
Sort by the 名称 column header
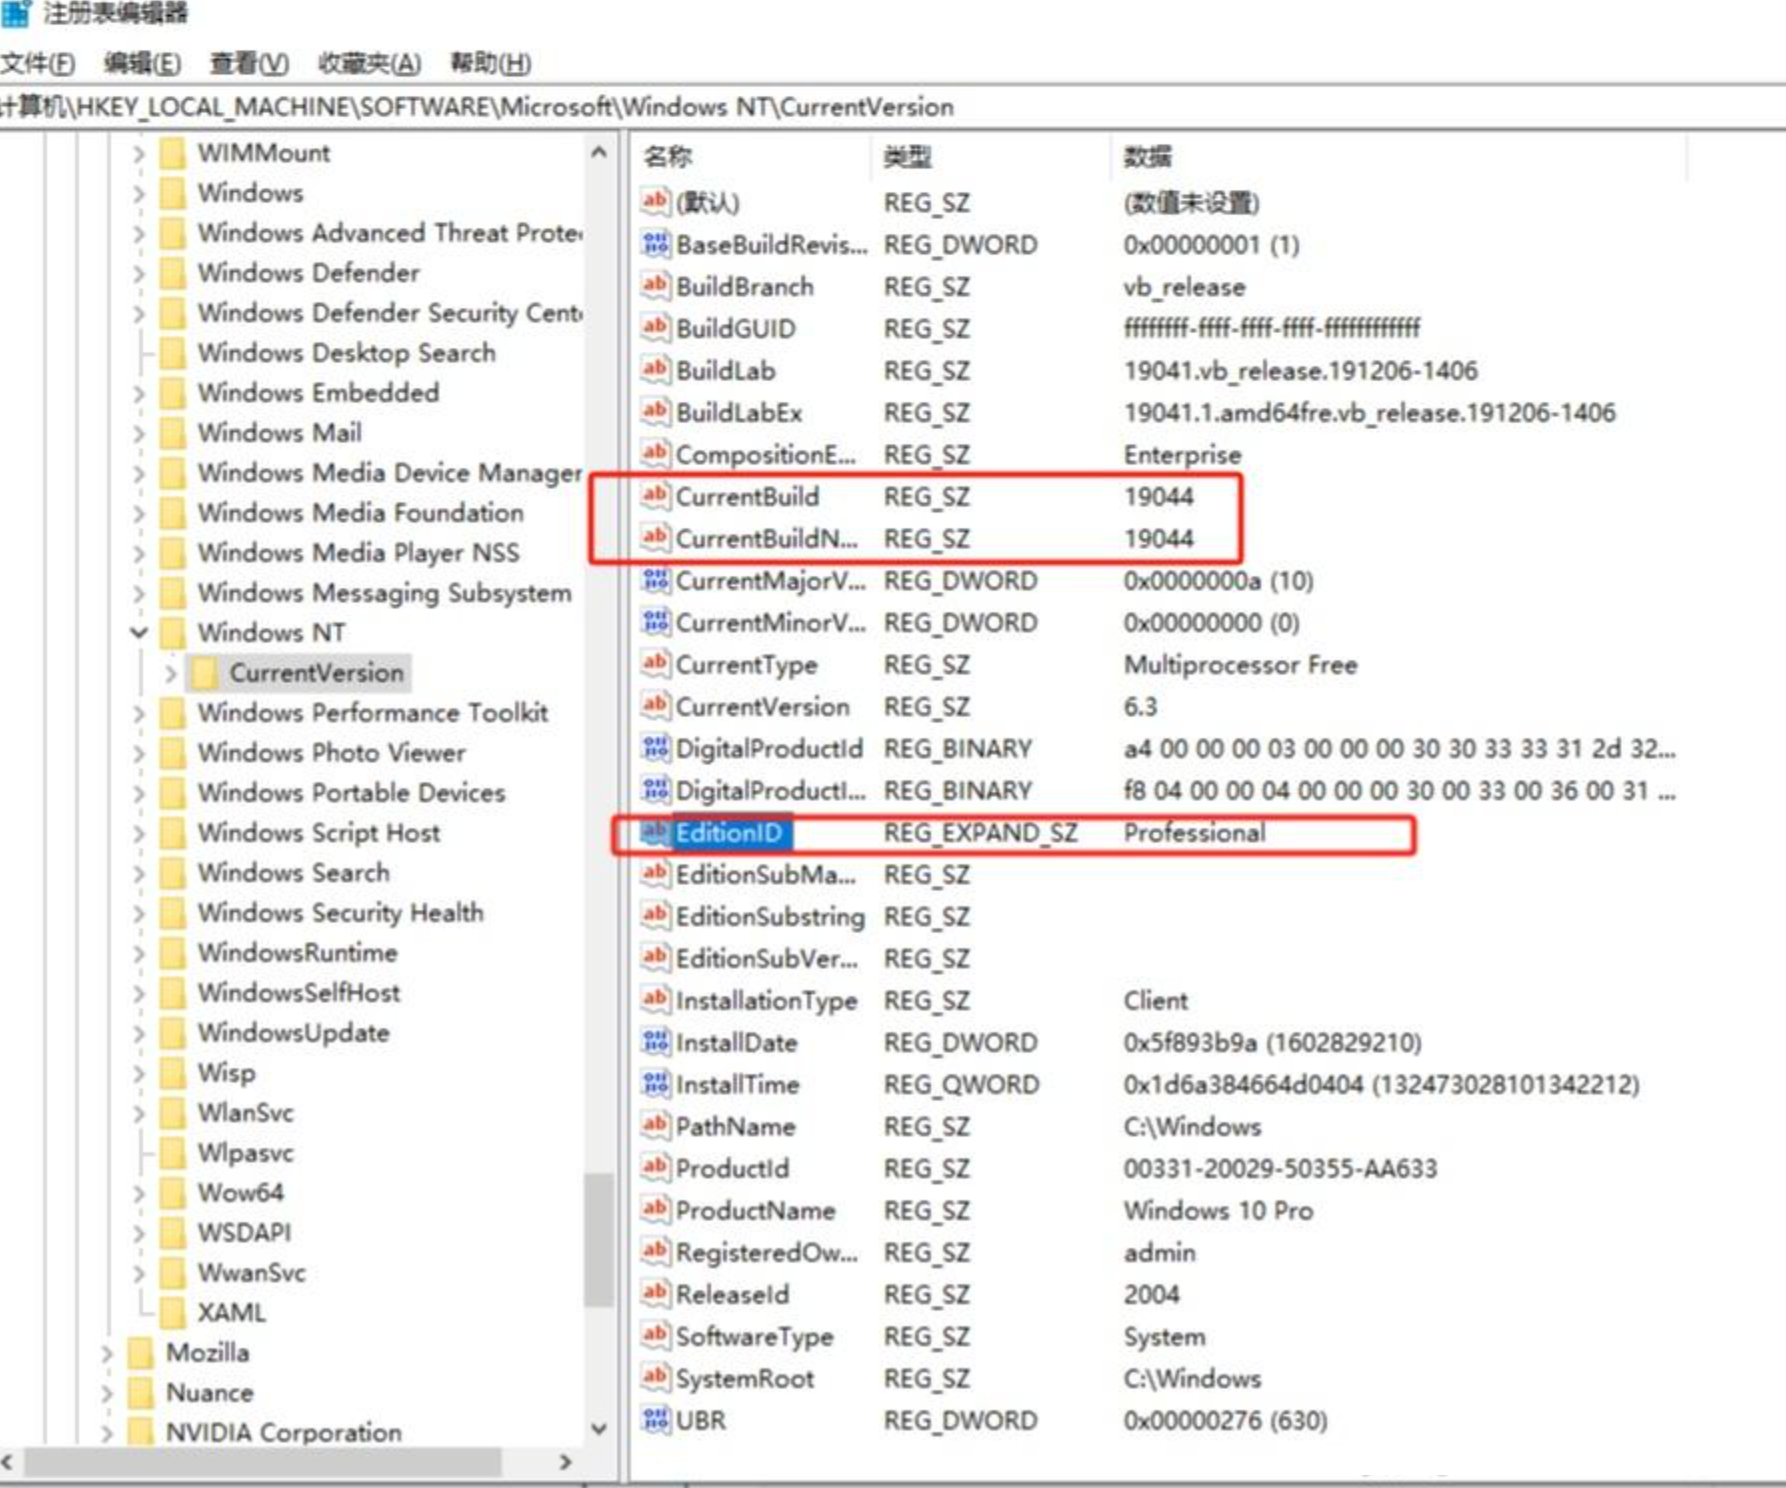tap(752, 156)
